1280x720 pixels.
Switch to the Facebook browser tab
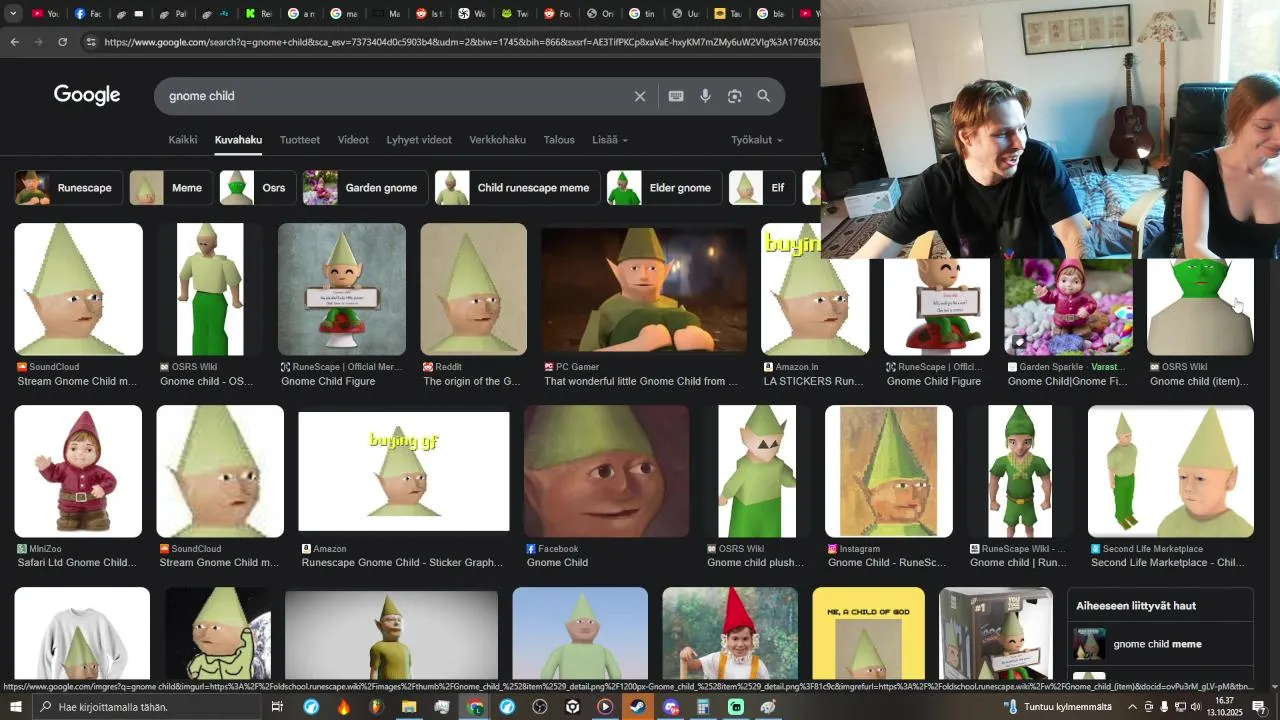coord(86,14)
